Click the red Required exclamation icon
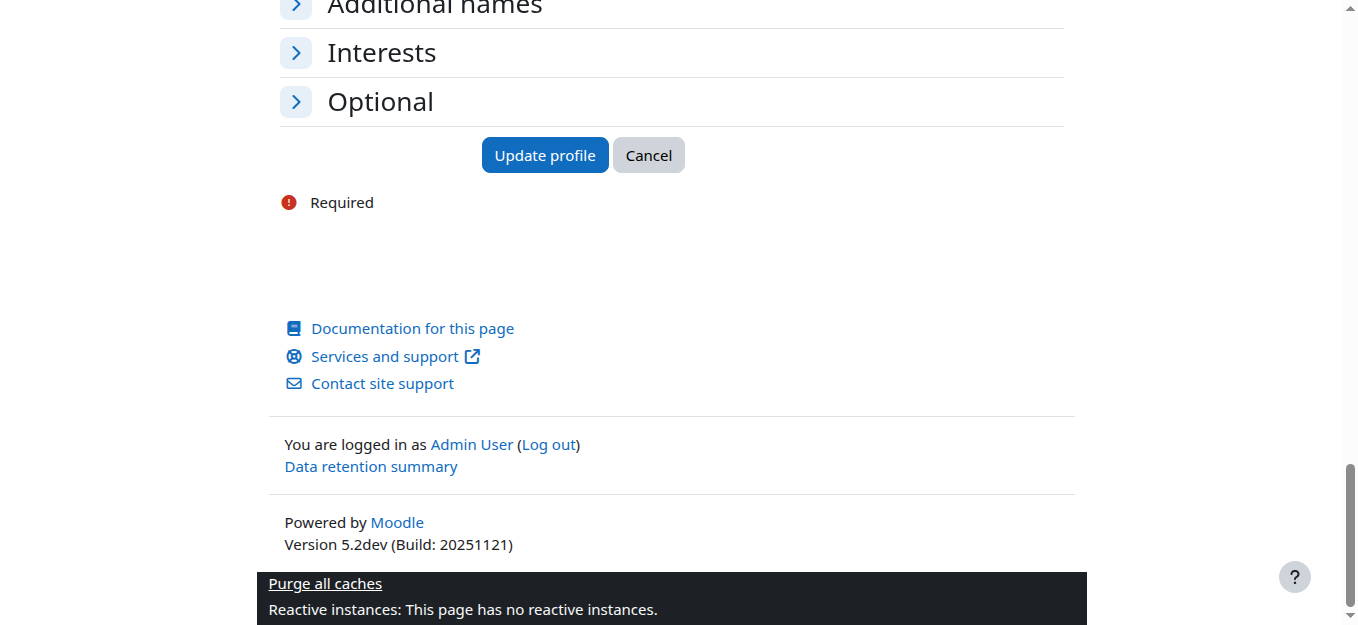Screen dimensions: 1358x625 289,203
